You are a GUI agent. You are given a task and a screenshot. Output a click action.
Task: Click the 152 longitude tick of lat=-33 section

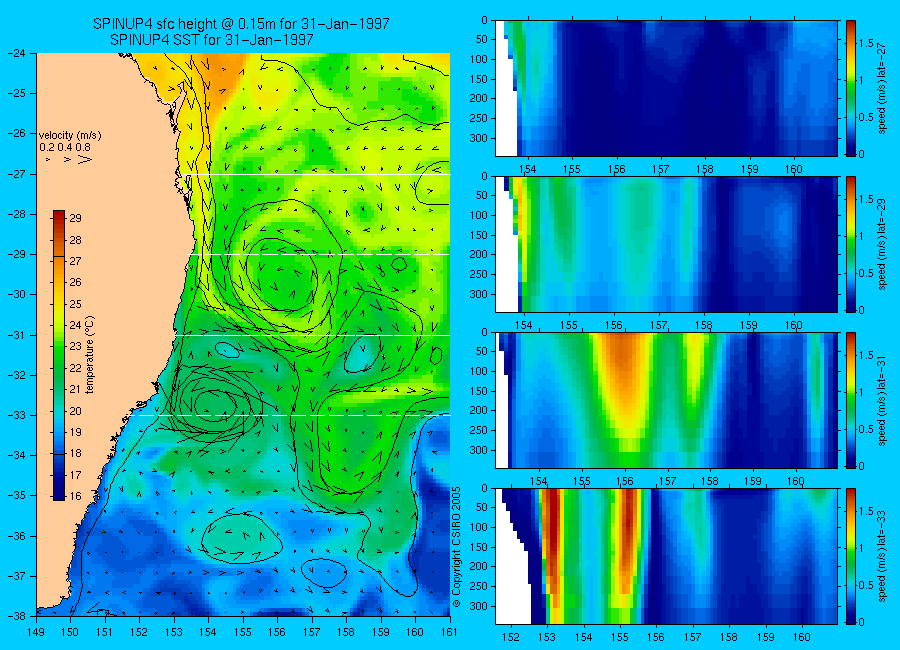[511, 637]
